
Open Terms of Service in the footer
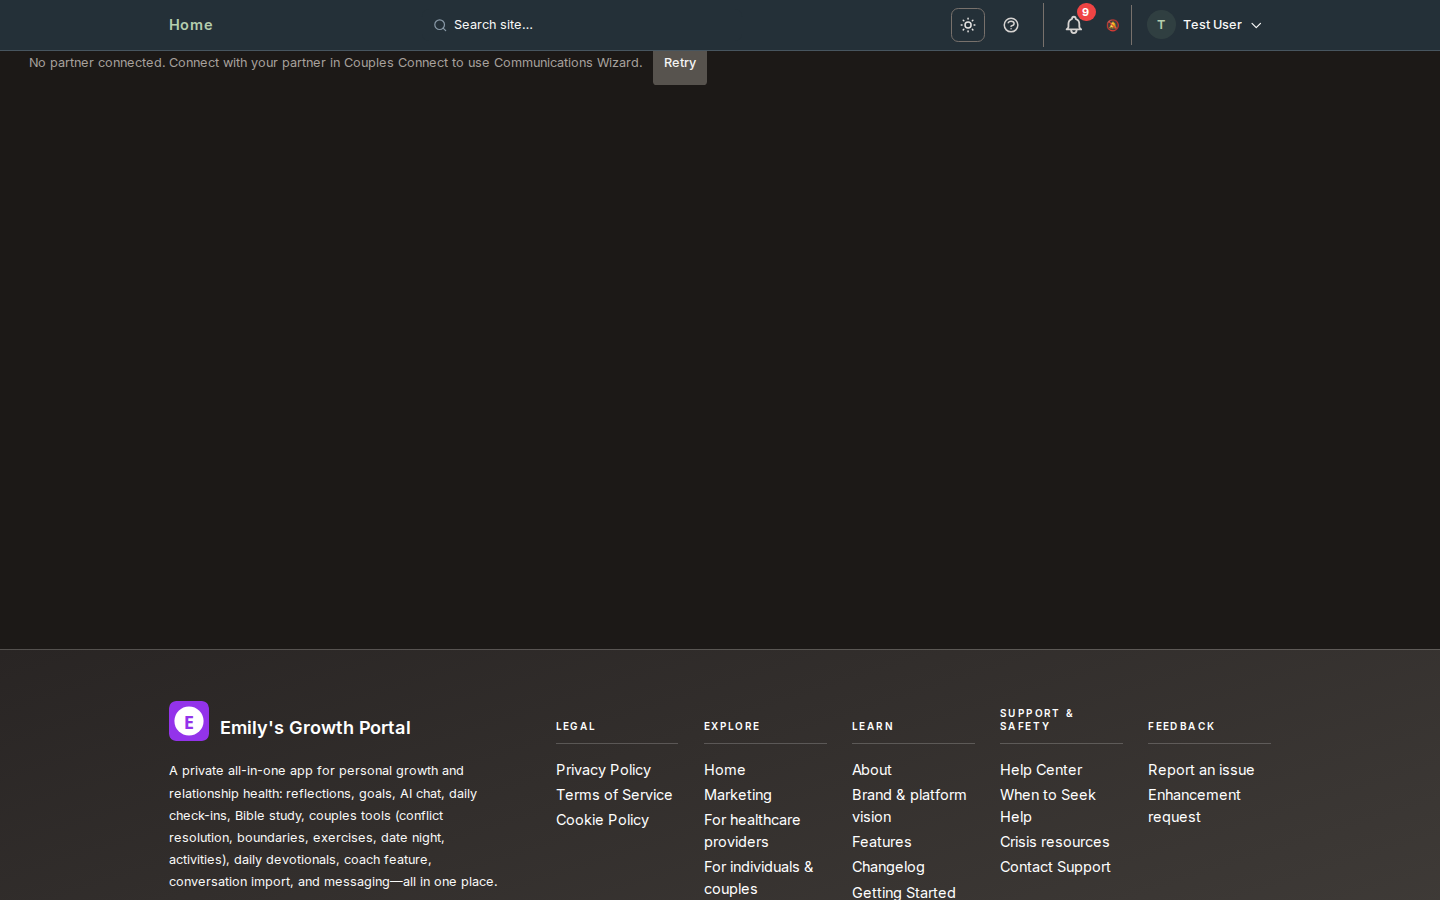point(614,795)
